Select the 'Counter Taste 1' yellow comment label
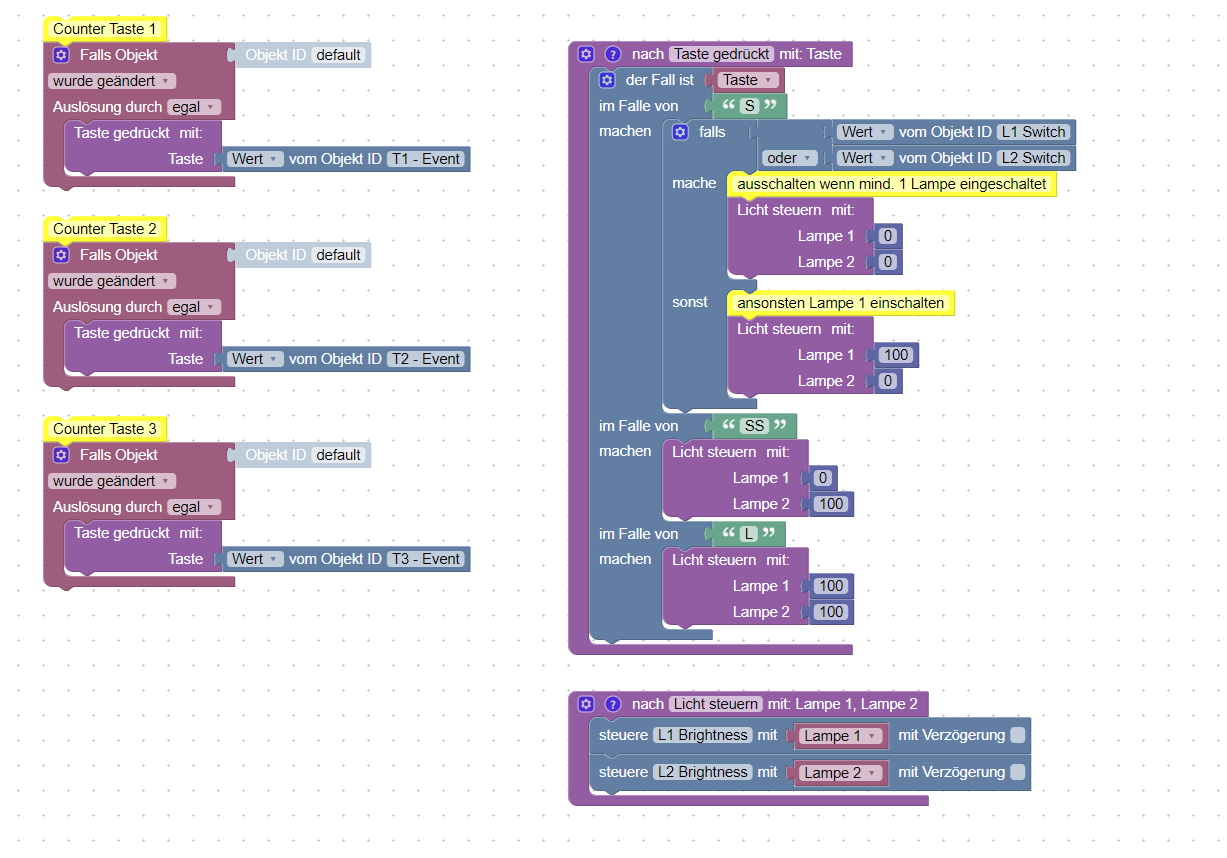1227x858 pixels. pos(105,29)
